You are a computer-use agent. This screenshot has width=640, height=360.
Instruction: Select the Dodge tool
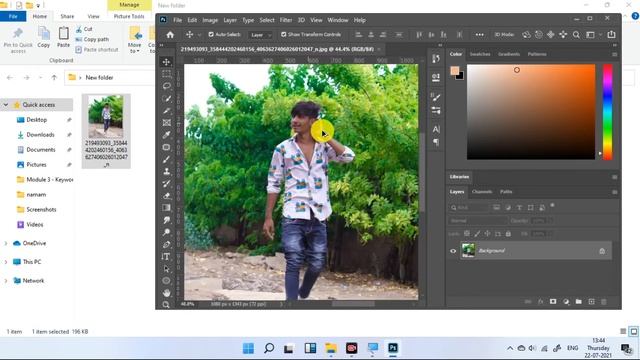click(167, 232)
